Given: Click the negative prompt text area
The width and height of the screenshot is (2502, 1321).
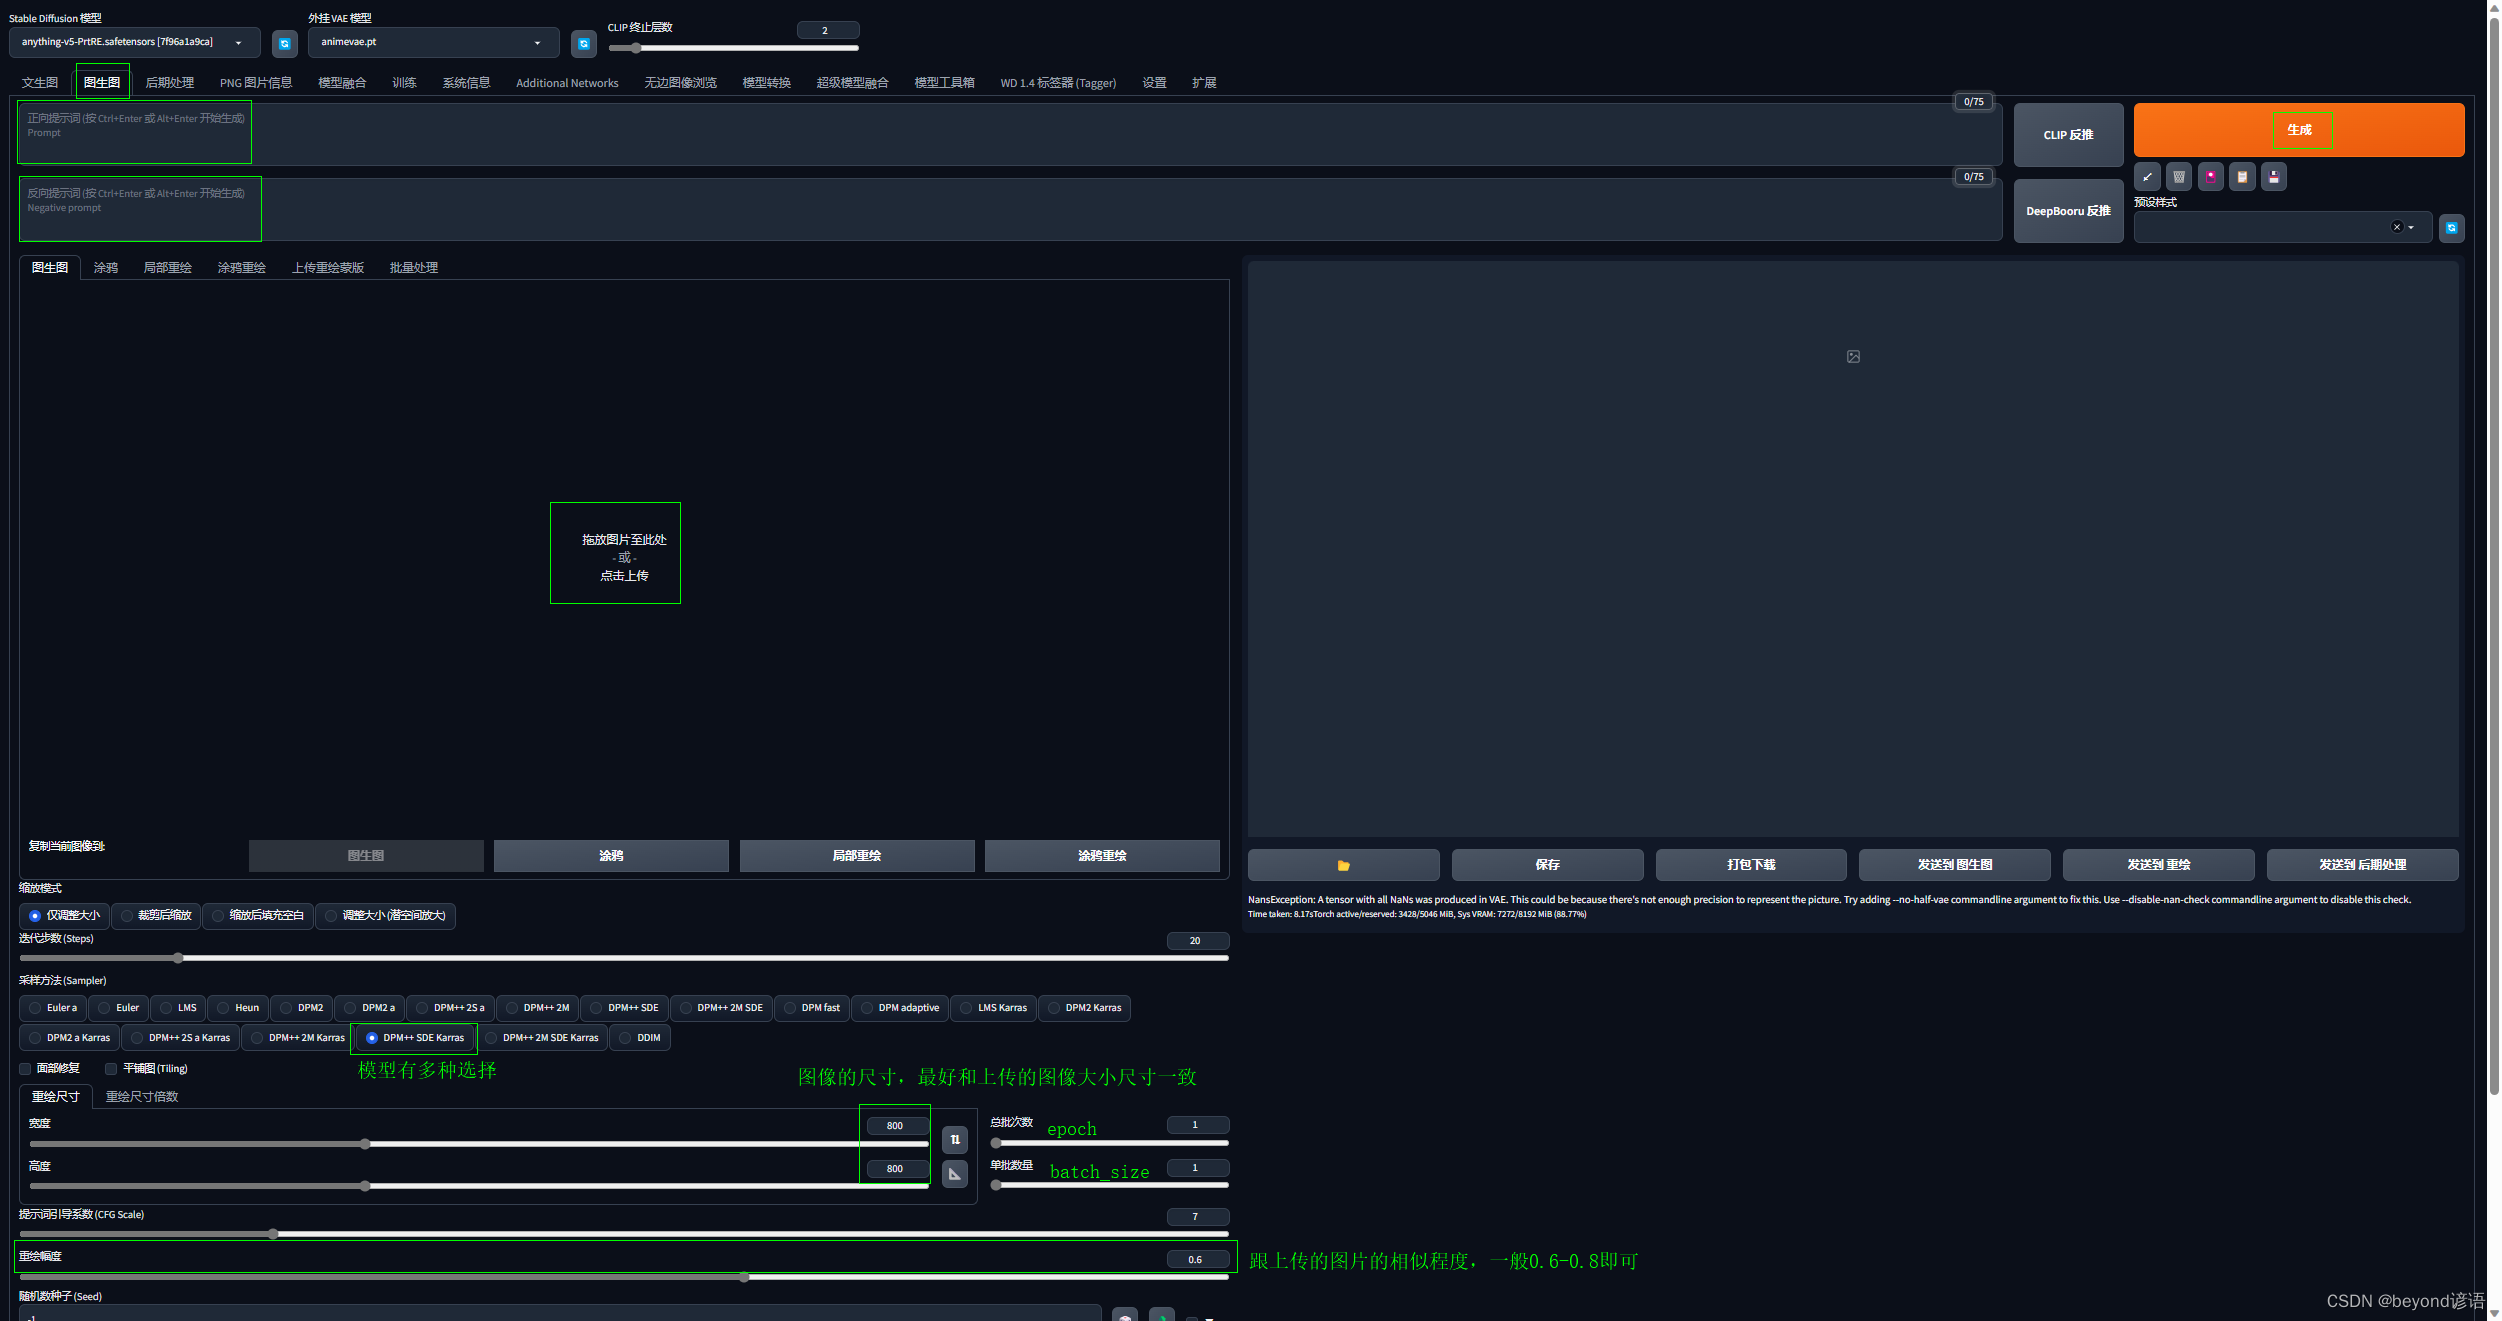Looking at the screenshot, I should [x=1009, y=209].
